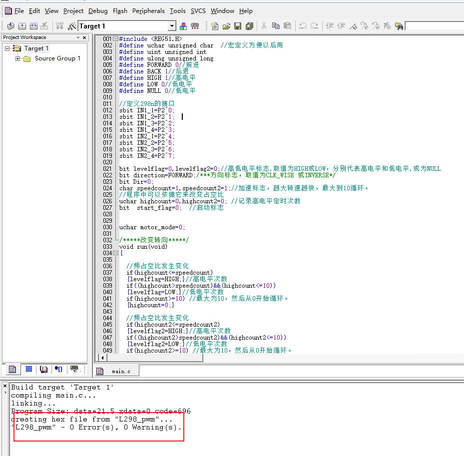Expand the Source Group 1 folder
The height and width of the screenshot is (456, 464).
[17, 59]
